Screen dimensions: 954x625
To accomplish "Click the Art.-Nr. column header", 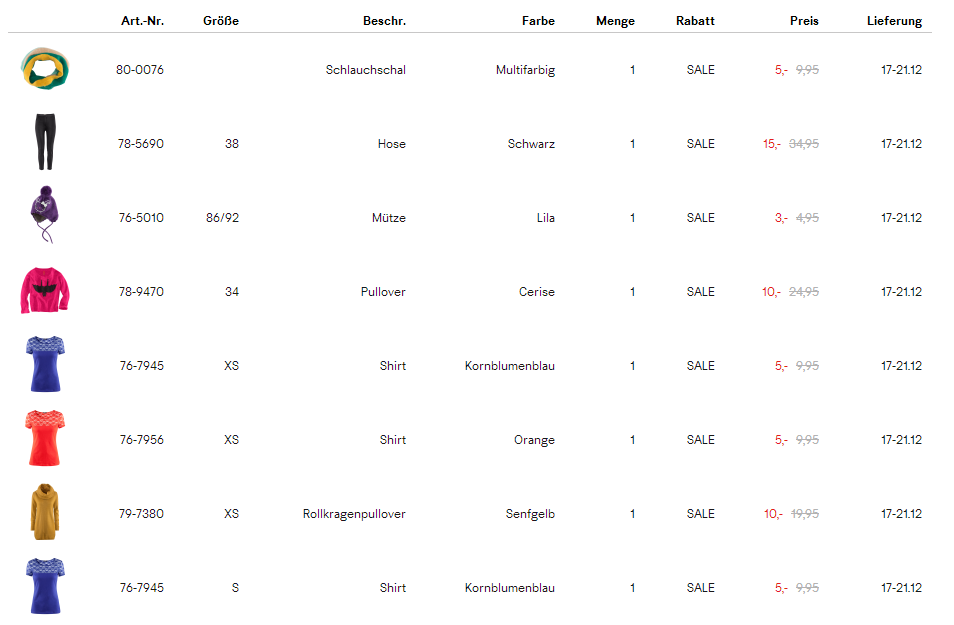I will coord(142,21).
